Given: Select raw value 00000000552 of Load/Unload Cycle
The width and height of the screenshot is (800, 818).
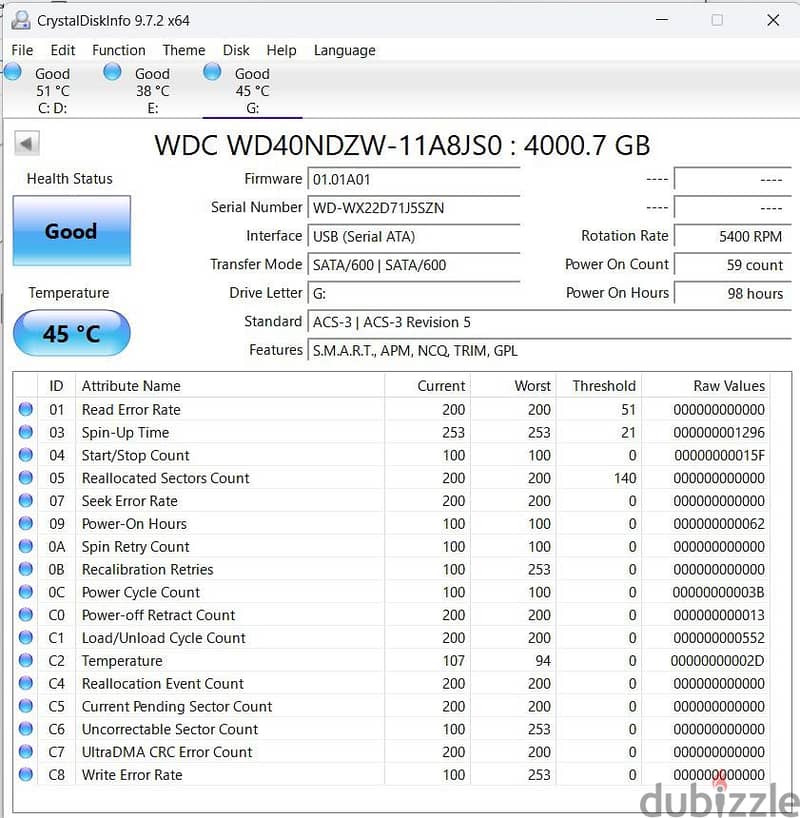Looking at the screenshot, I should coord(719,638).
